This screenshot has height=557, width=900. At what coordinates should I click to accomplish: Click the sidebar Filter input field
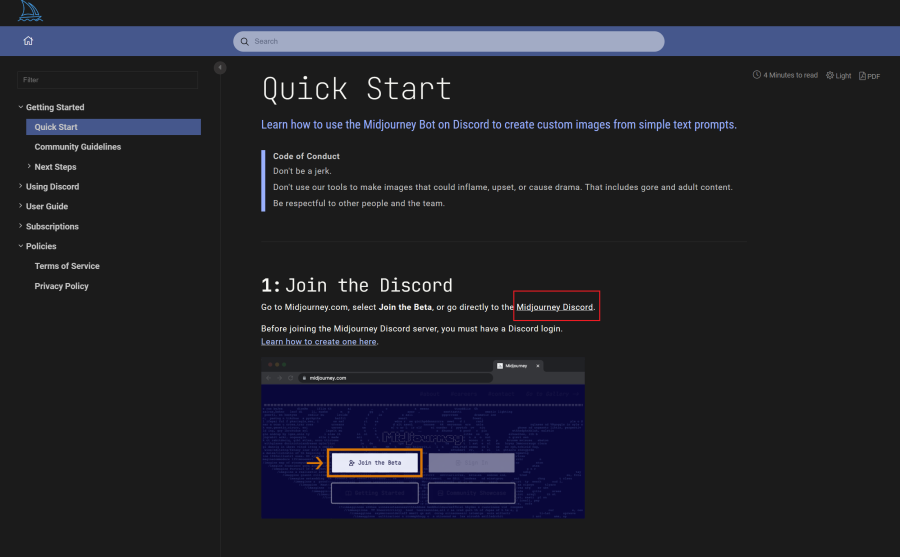click(108, 79)
